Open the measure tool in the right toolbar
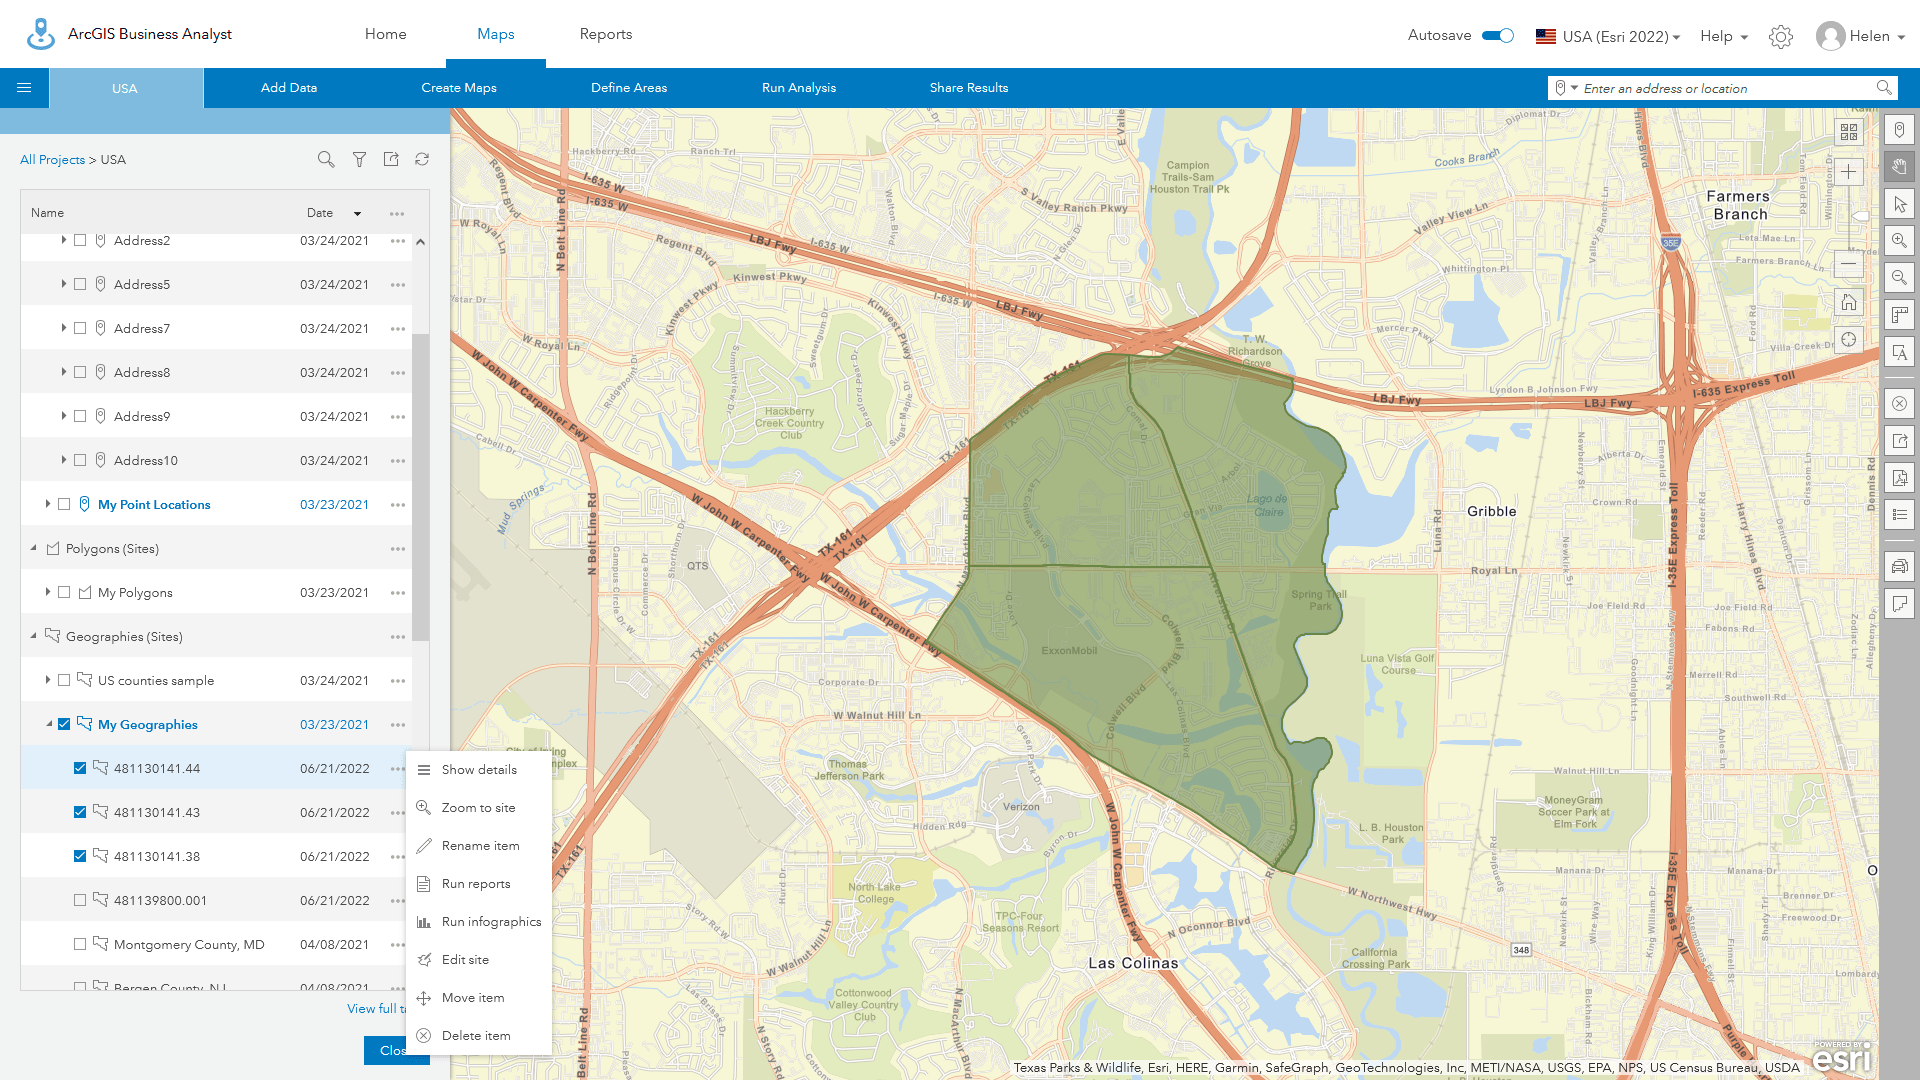 [1899, 315]
